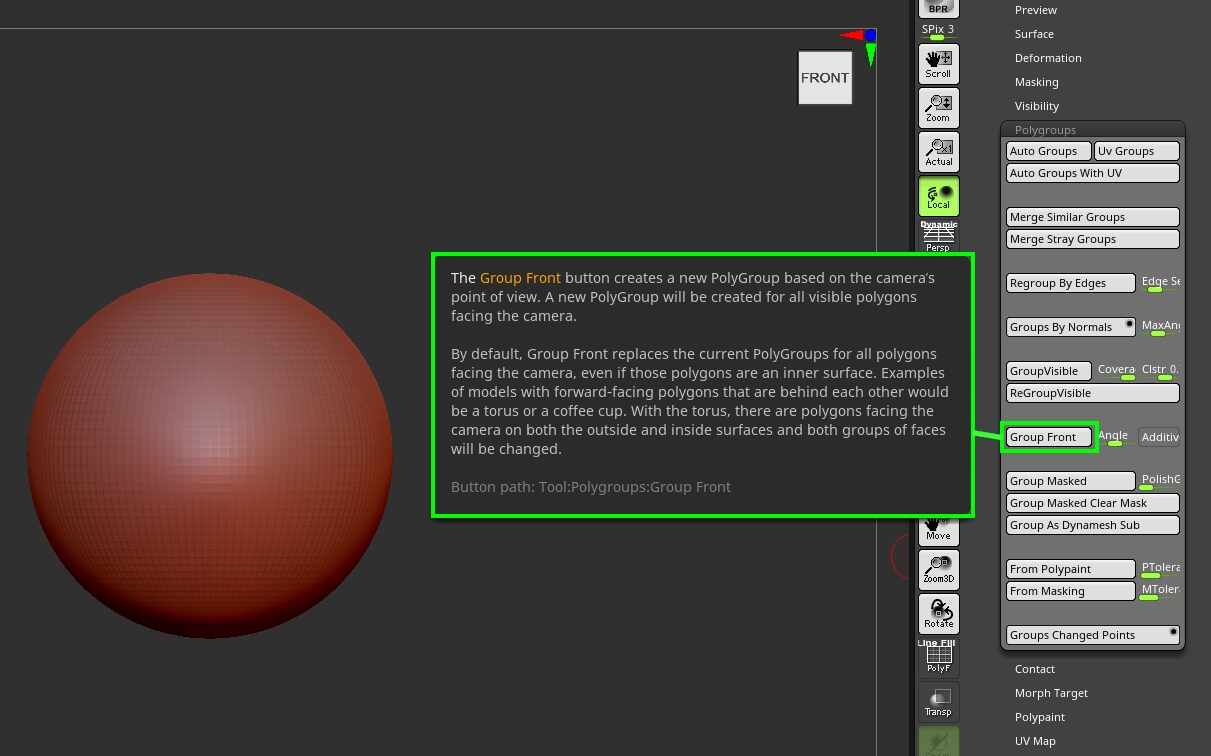Click the Auto Groups button
Viewport: 1211px width, 756px height.
(x=1048, y=151)
